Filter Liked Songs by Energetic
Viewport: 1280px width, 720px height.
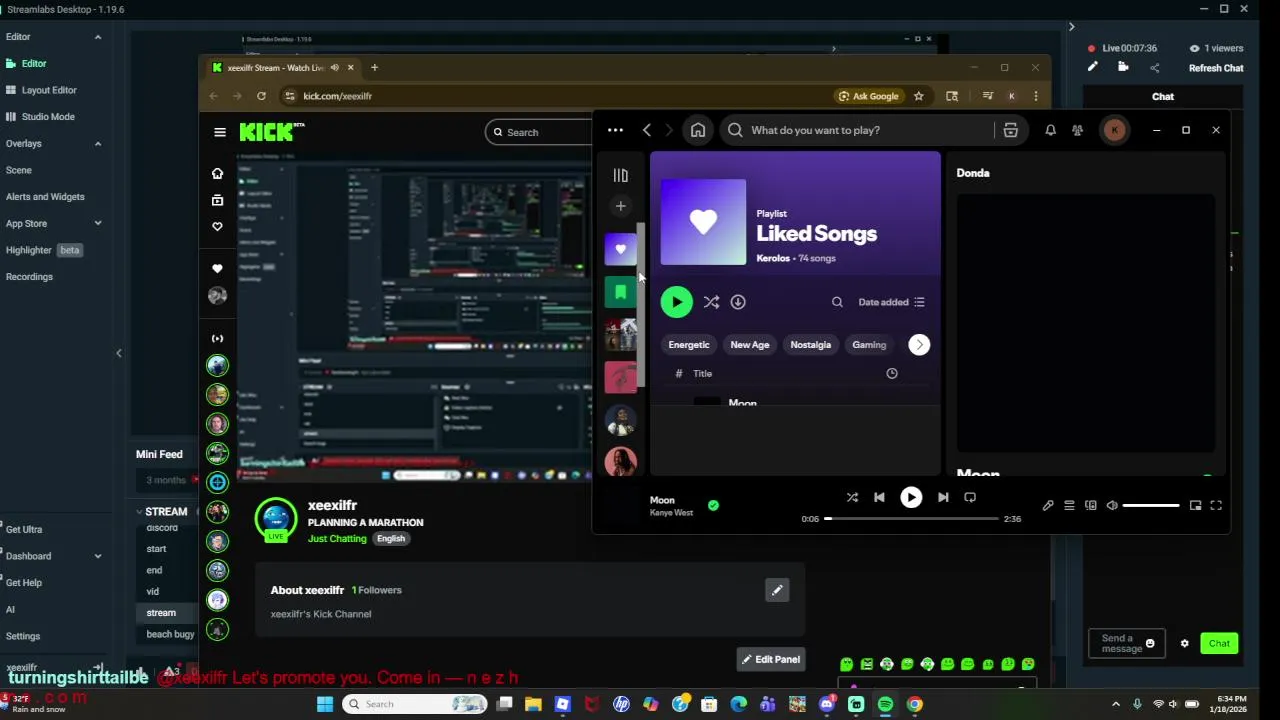point(689,345)
